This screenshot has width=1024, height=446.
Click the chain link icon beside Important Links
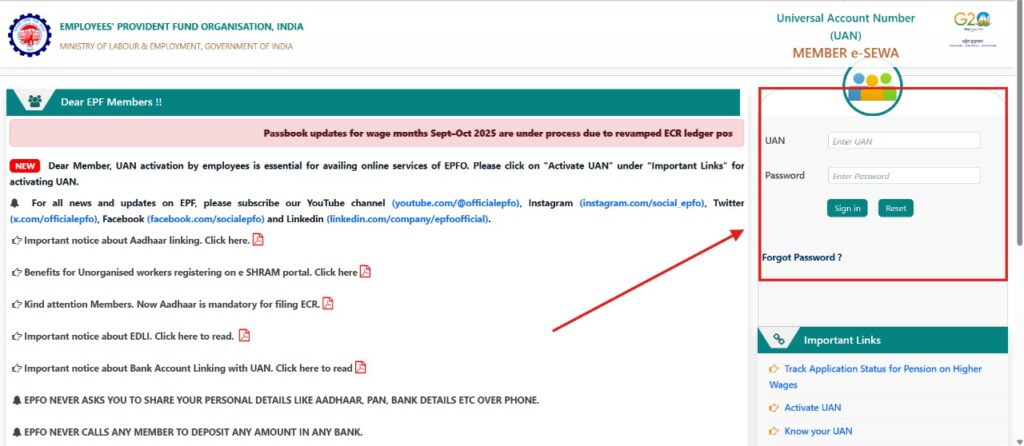click(779, 340)
